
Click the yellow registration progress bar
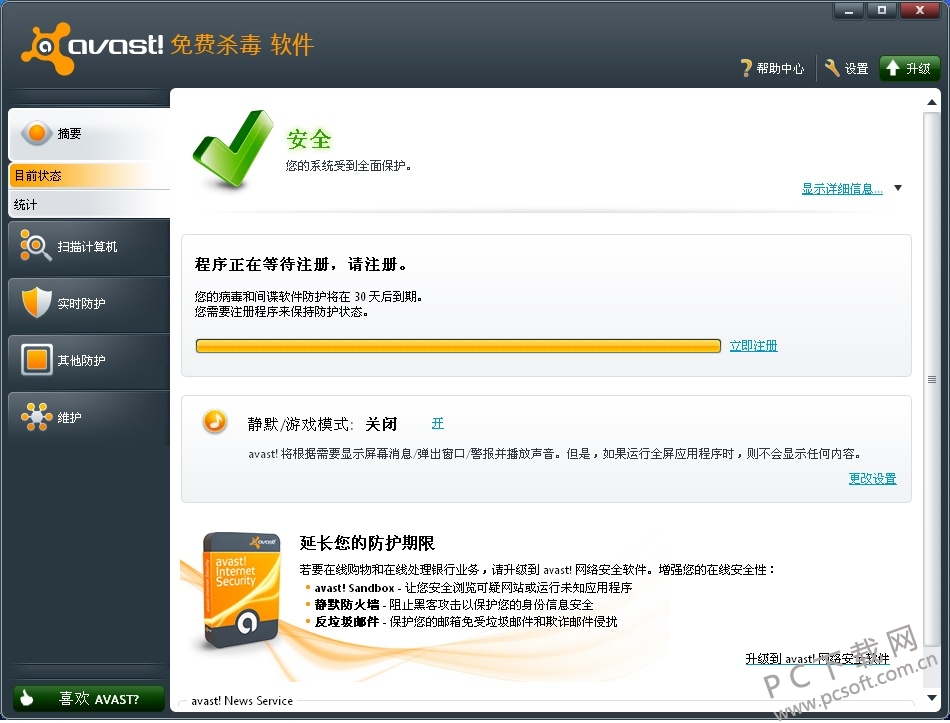(x=458, y=345)
